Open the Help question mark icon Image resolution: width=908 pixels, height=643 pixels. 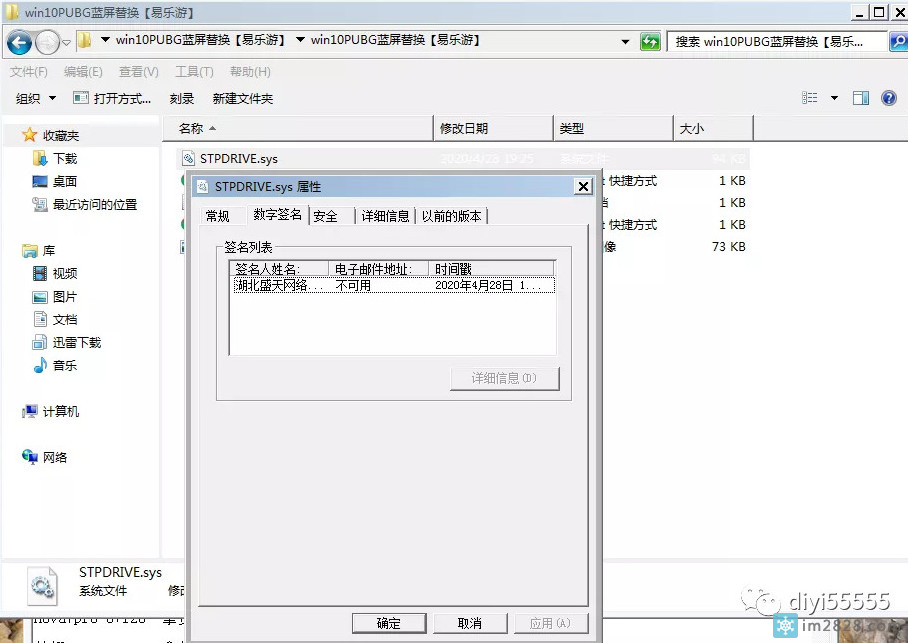pyautogui.click(x=887, y=98)
